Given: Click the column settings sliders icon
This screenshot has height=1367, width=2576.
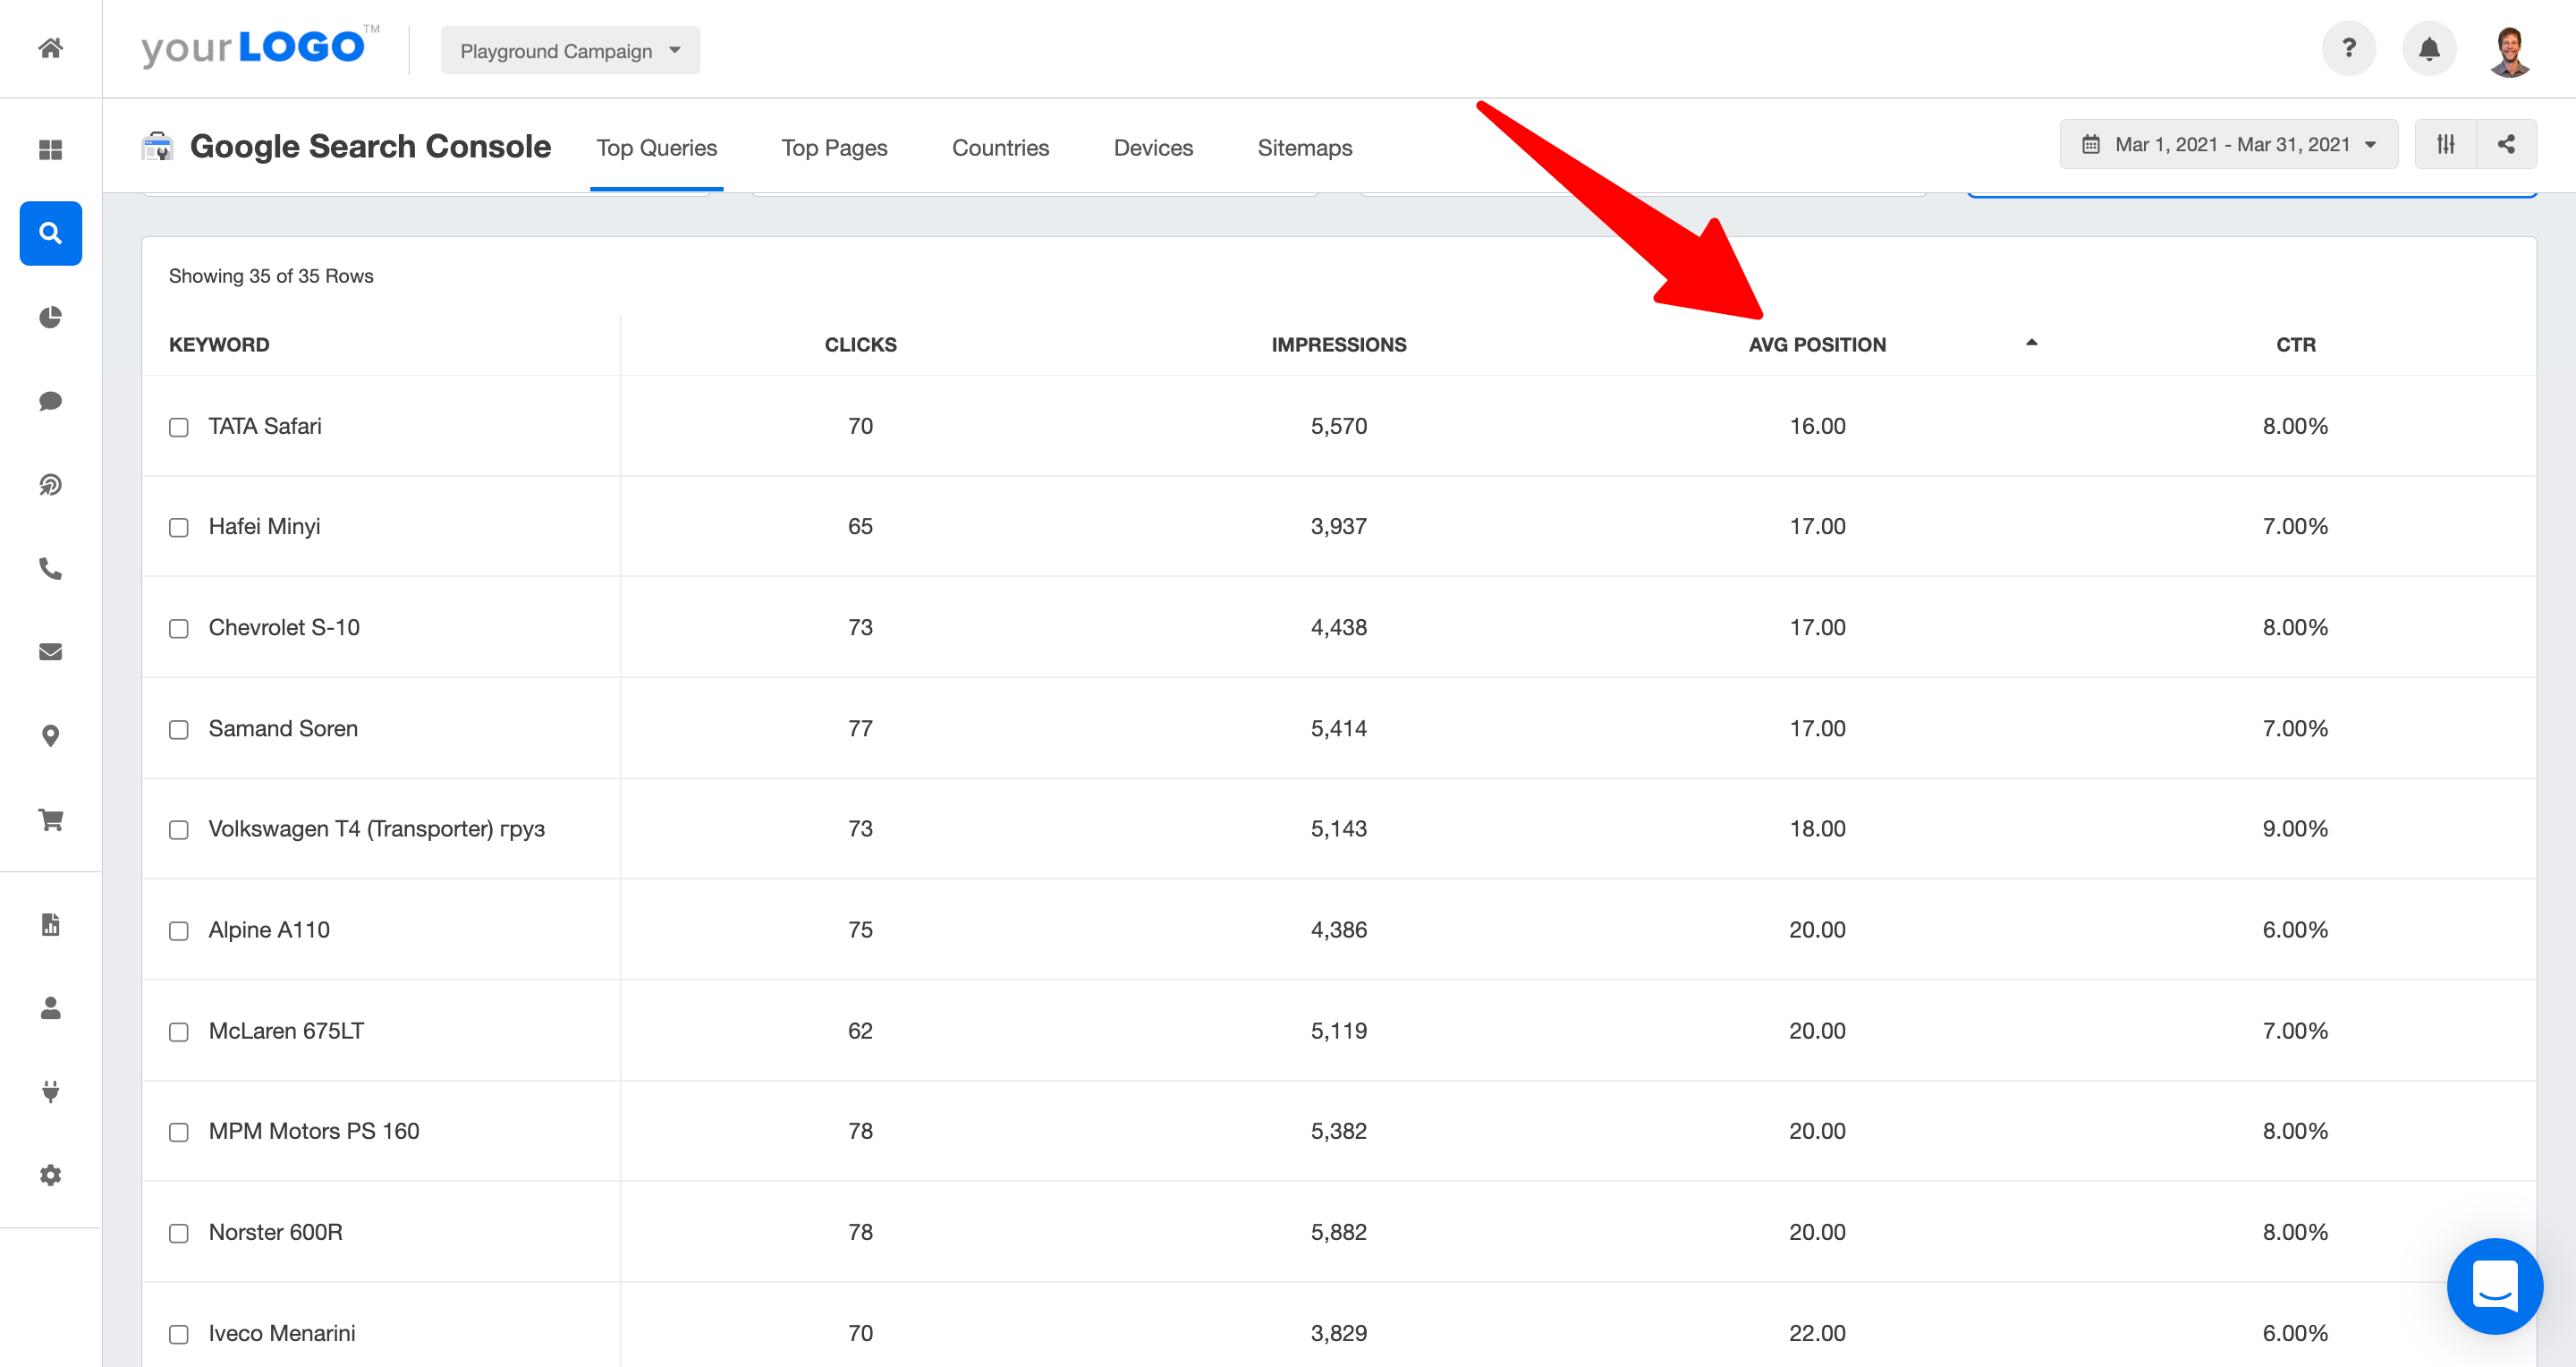Looking at the screenshot, I should pos(2445,144).
